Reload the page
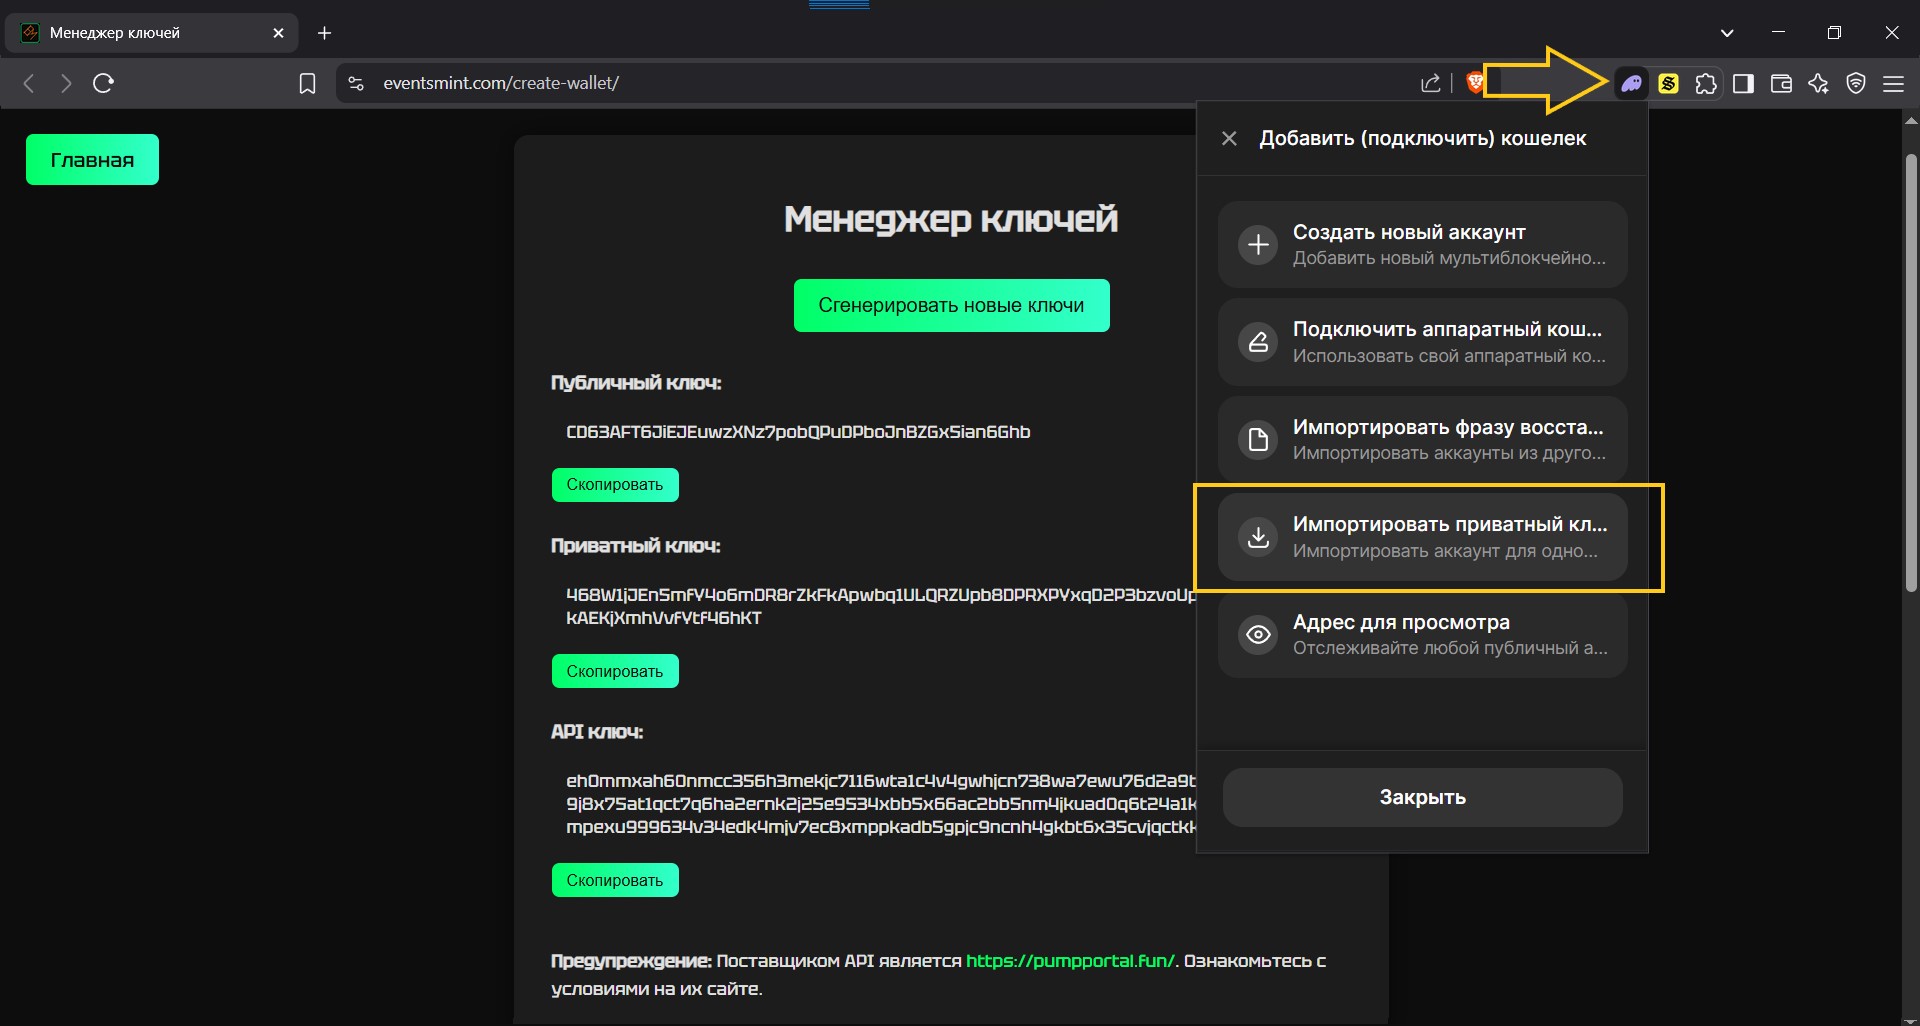The height and width of the screenshot is (1026, 1920). point(103,83)
